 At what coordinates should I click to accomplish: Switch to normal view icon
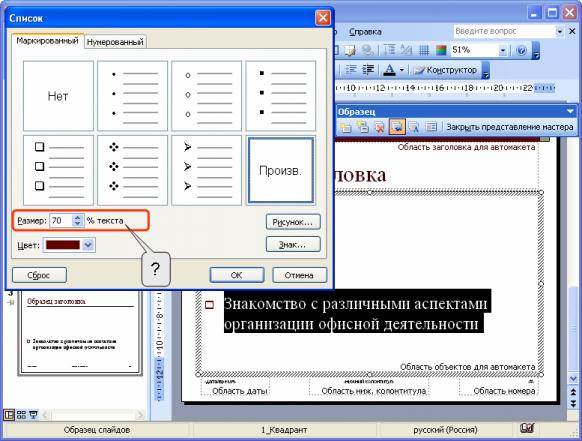9,415
